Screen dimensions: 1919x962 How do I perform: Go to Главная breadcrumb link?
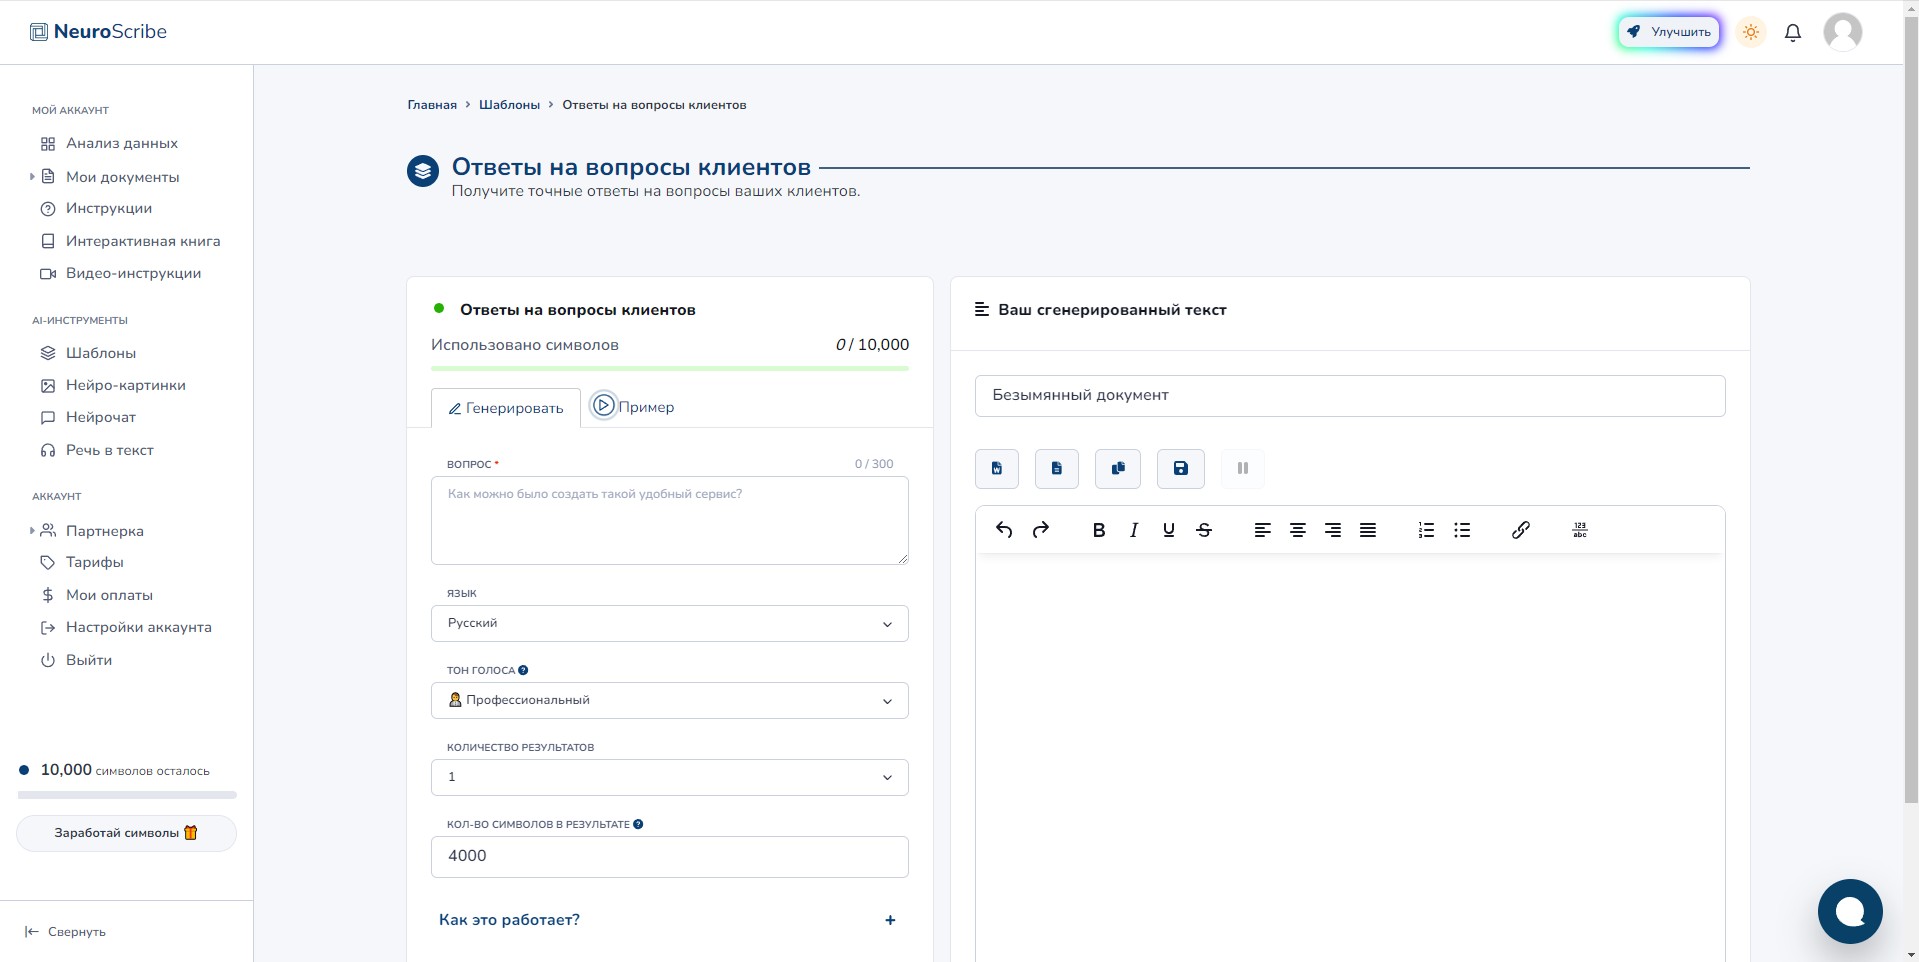click(x=432, y=105)
